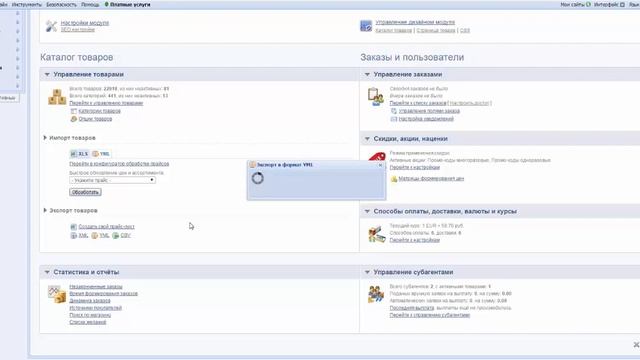This screenshot has width=640, height=360.
Task: Collapse the Способы оплаты, доставки section
Action: point(367,211)
